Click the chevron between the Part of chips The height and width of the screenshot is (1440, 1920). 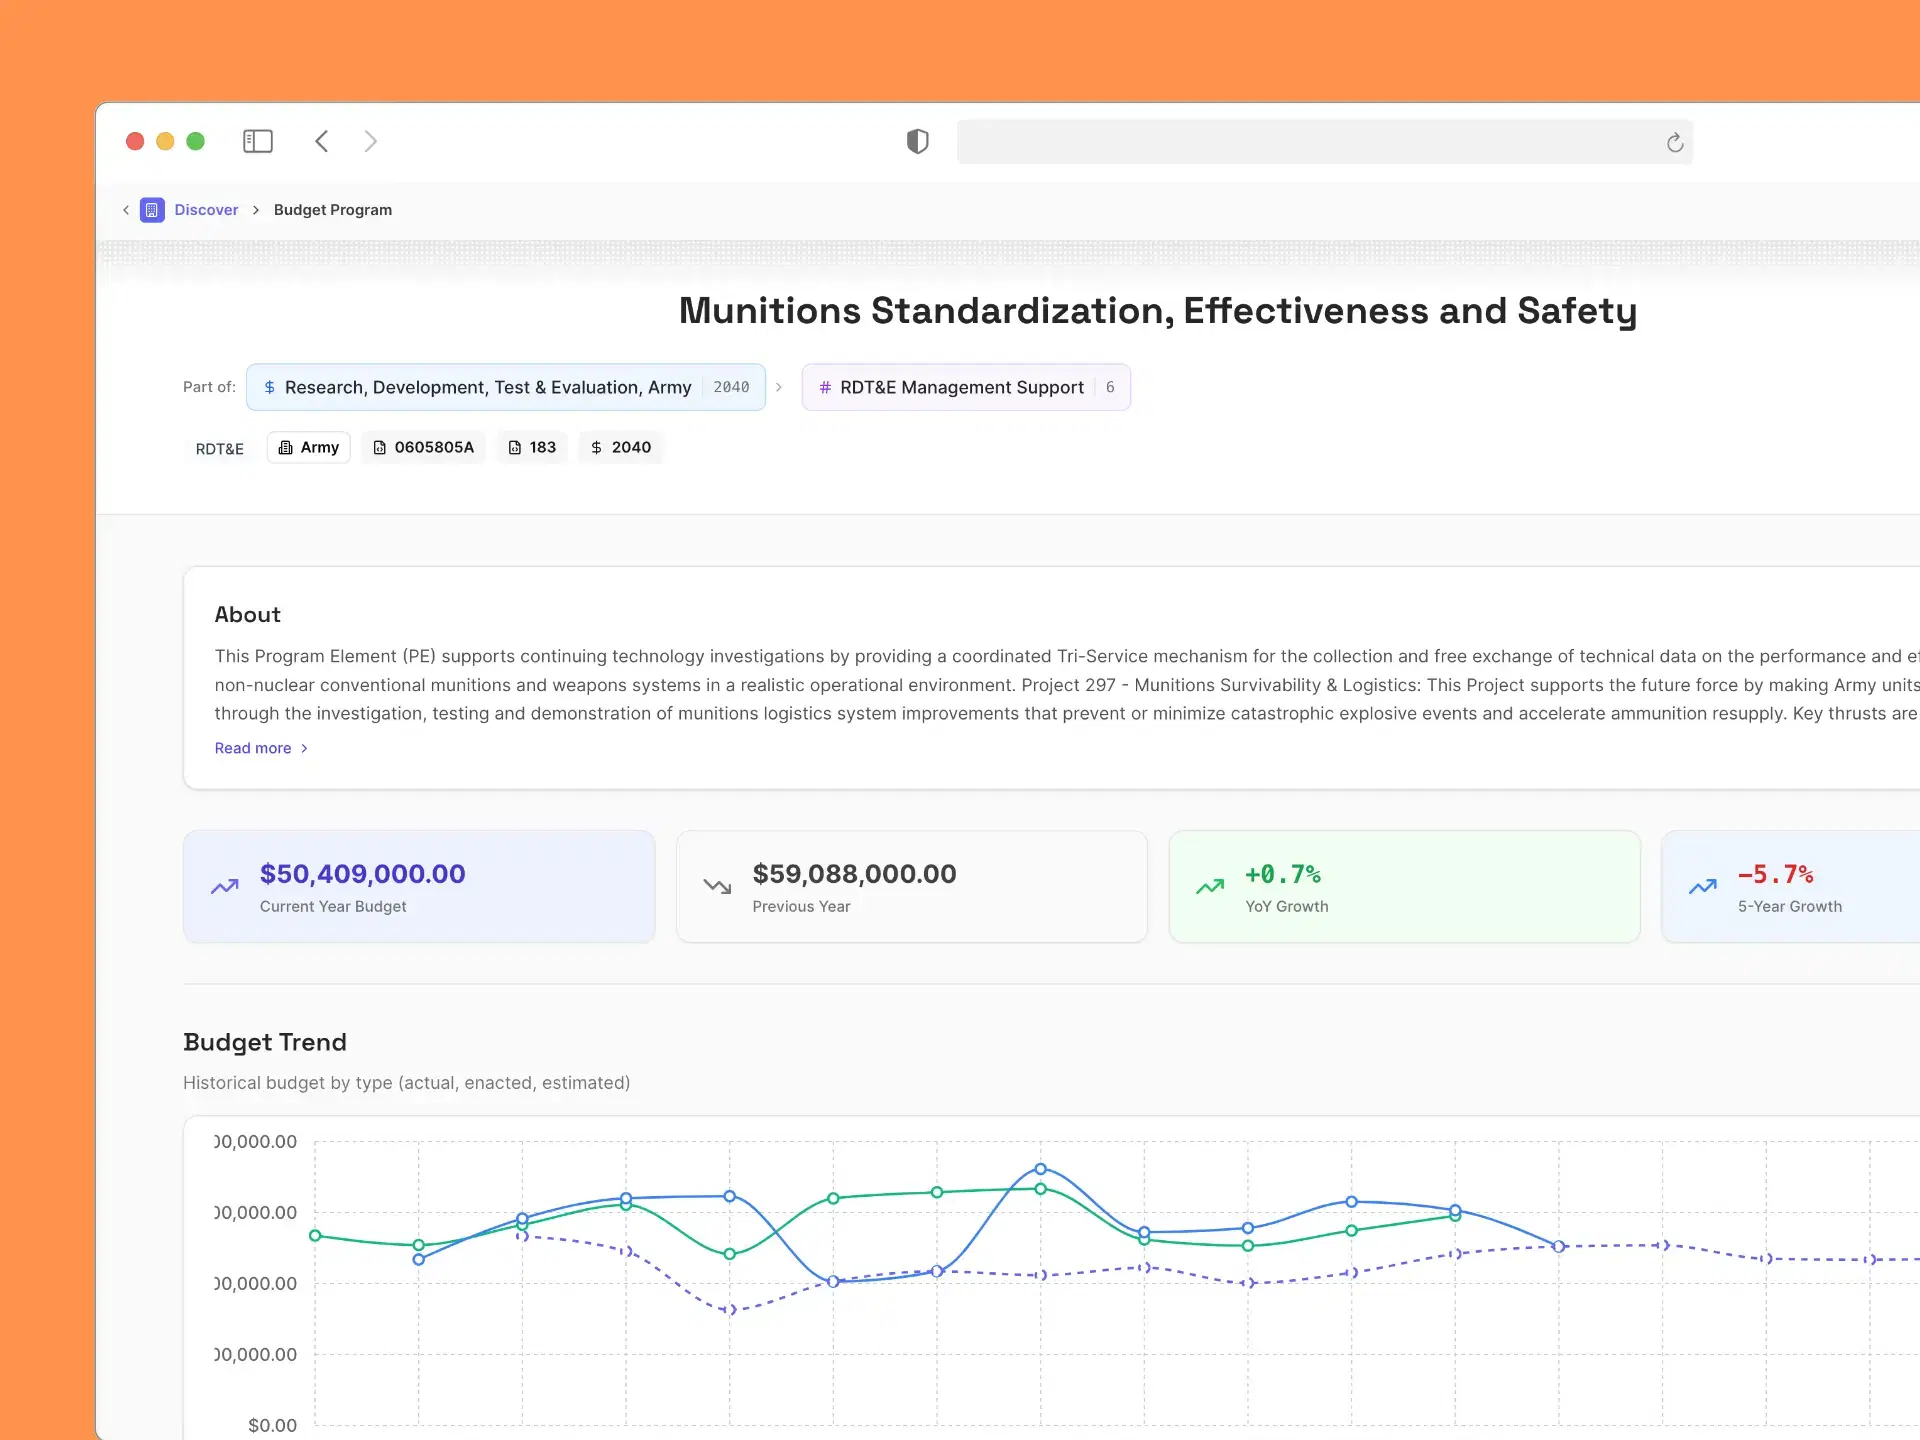[x=779, y=387]
